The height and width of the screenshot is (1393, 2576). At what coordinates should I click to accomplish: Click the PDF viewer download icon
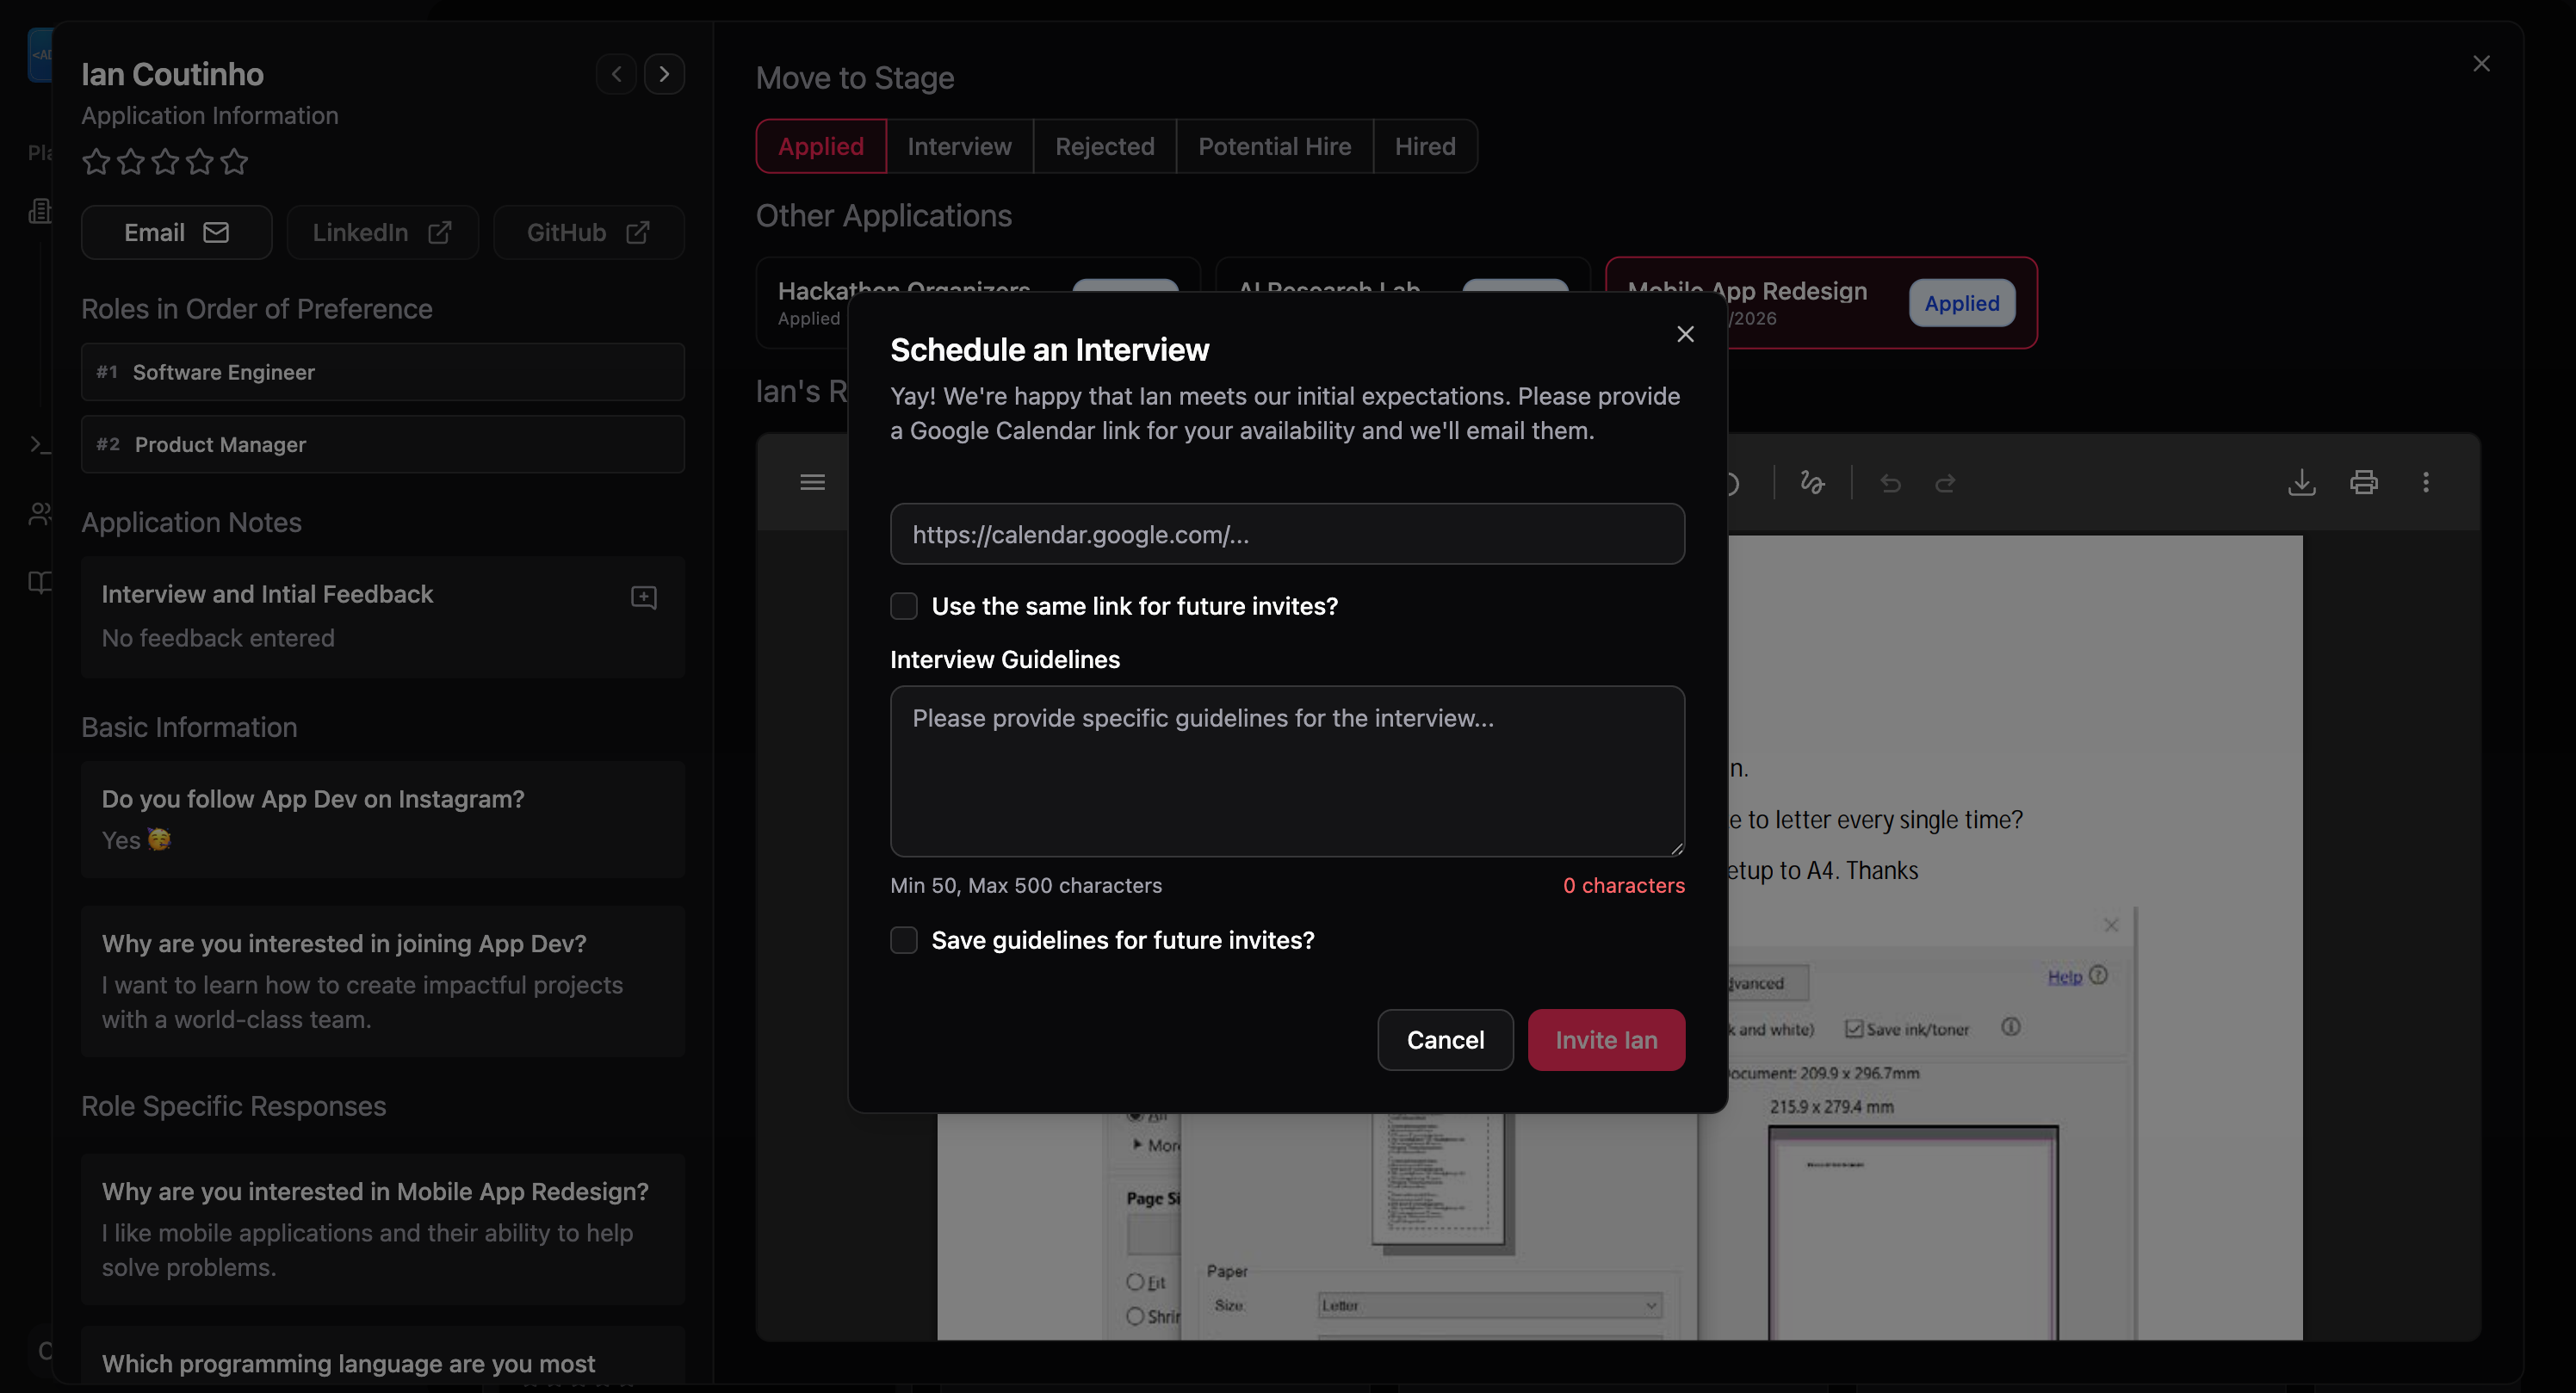pyautogui.click(x=2301, y=483)
